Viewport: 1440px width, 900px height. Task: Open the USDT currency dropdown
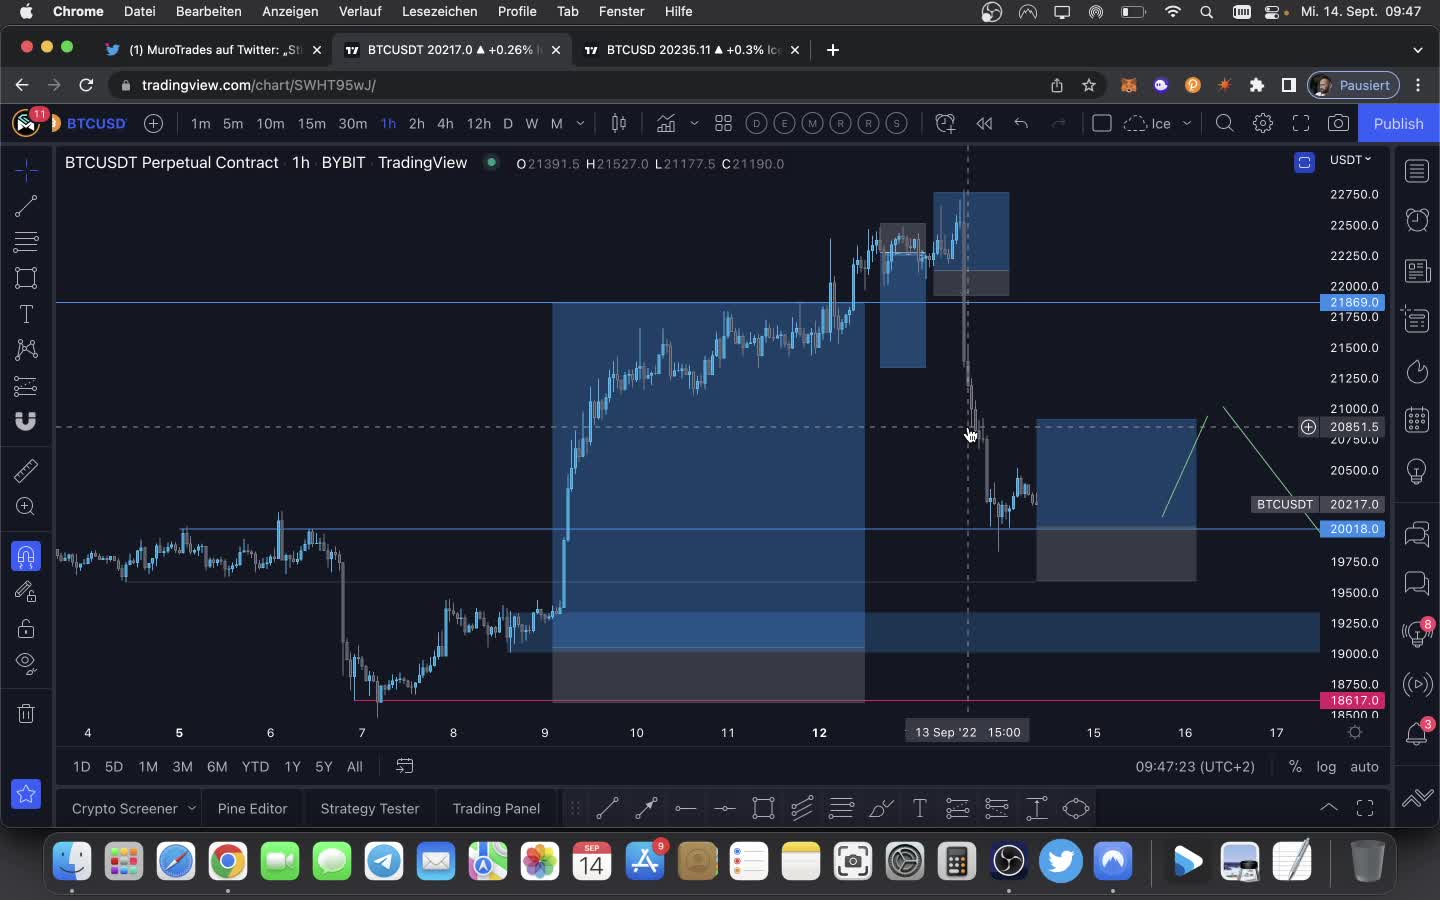pos(1351,160)
